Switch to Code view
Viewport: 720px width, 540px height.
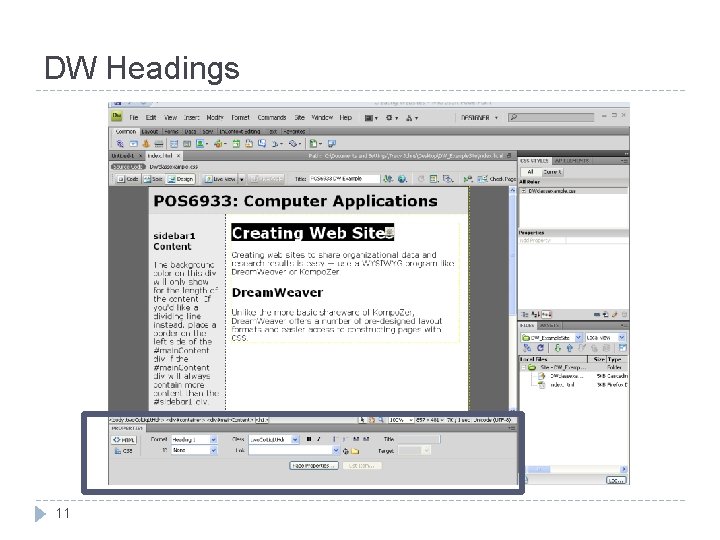click(x=128, y=179)
